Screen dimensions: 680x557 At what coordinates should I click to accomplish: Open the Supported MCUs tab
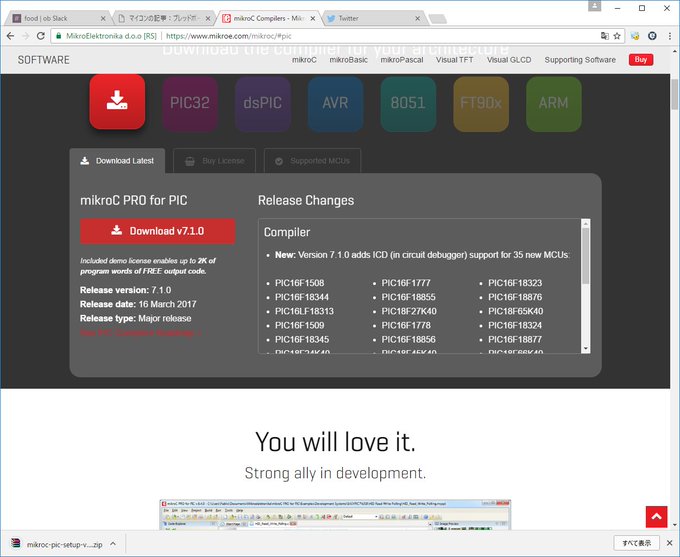click(x=312, y=161)
